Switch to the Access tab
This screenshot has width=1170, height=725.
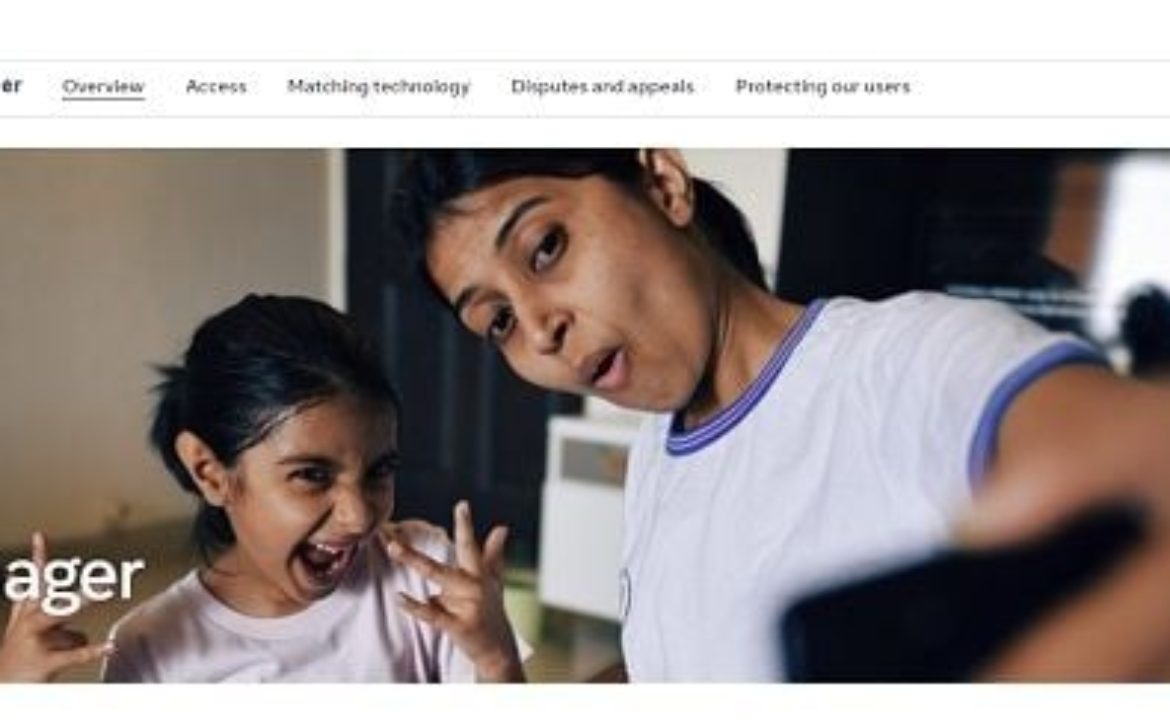[x=216, y=87]
